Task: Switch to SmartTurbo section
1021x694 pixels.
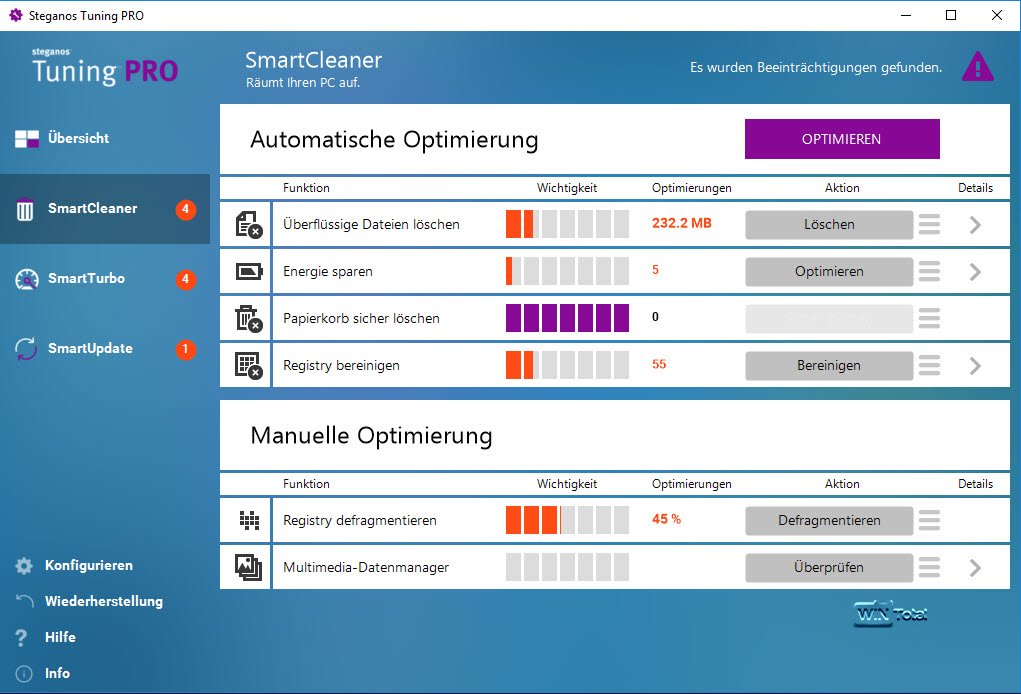Action: pos(105,279)
